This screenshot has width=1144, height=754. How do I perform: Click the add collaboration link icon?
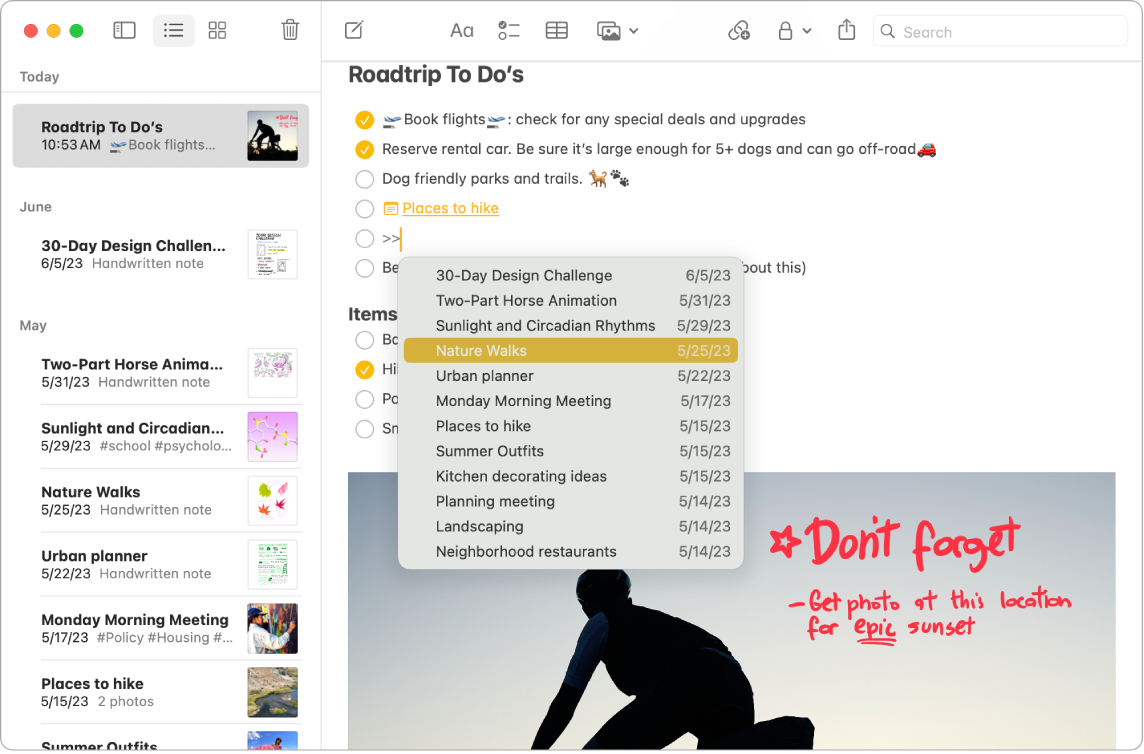coord(739,30)
